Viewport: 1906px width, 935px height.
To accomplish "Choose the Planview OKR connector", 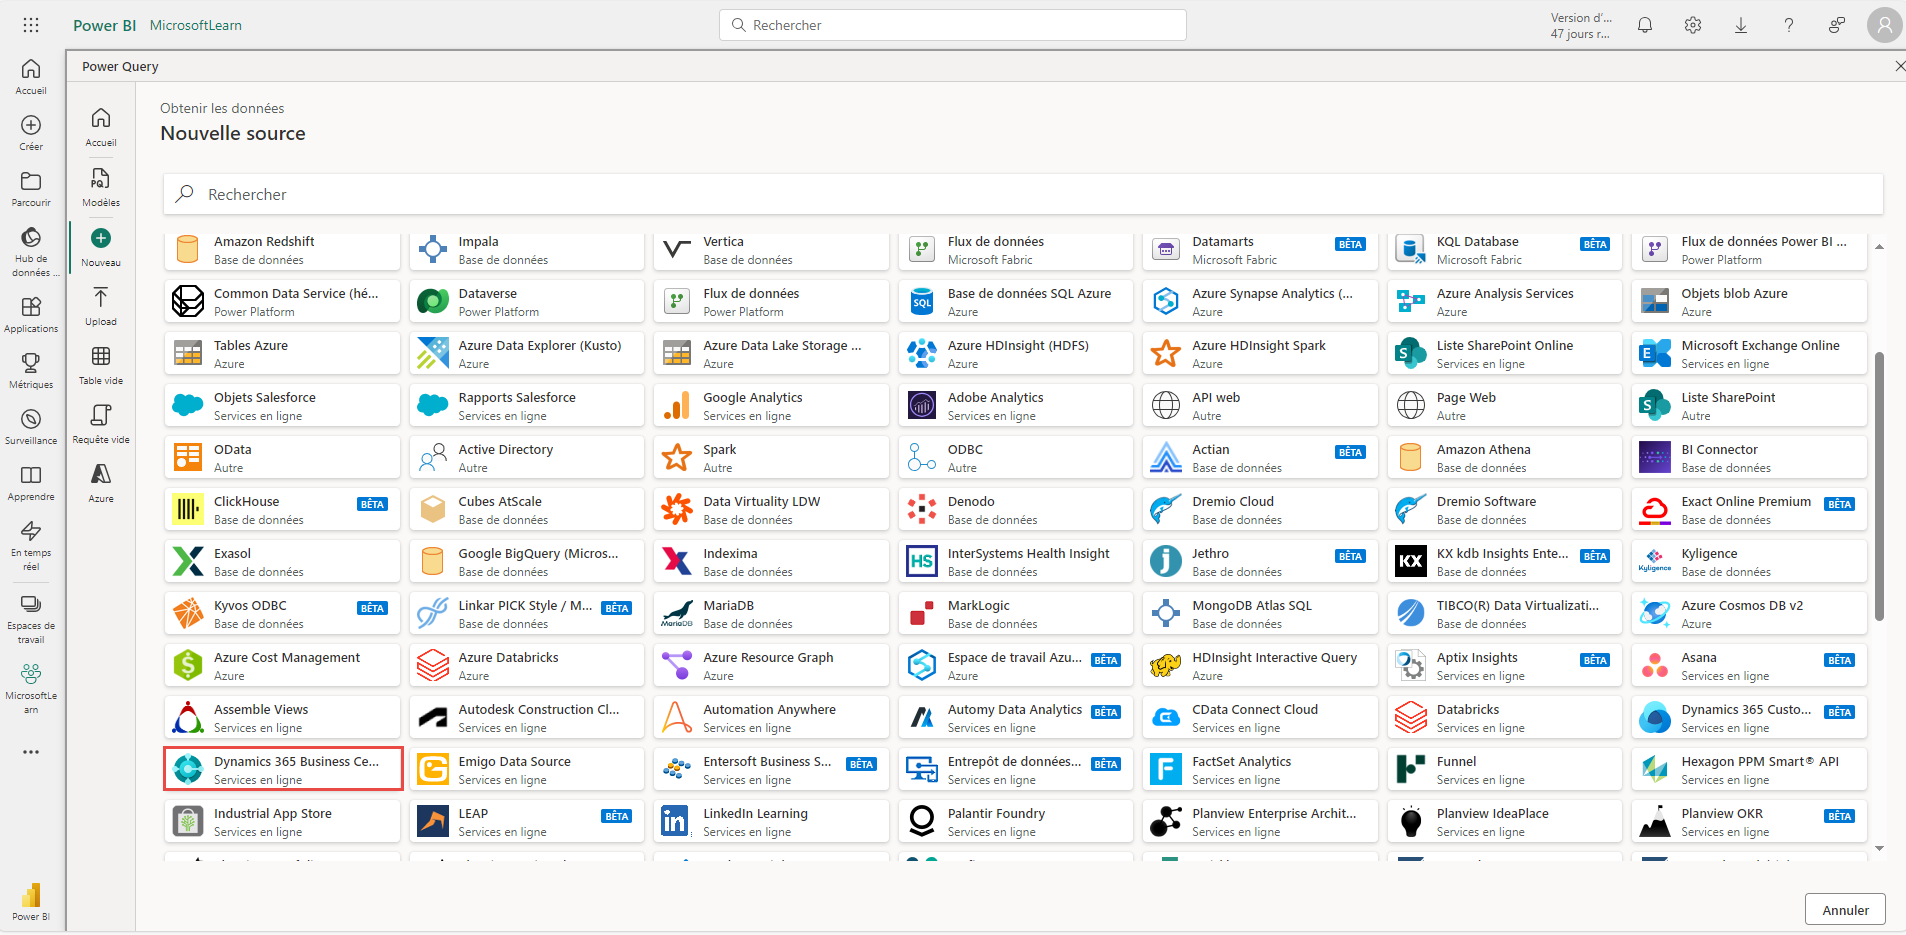I will pos(1750,821).
